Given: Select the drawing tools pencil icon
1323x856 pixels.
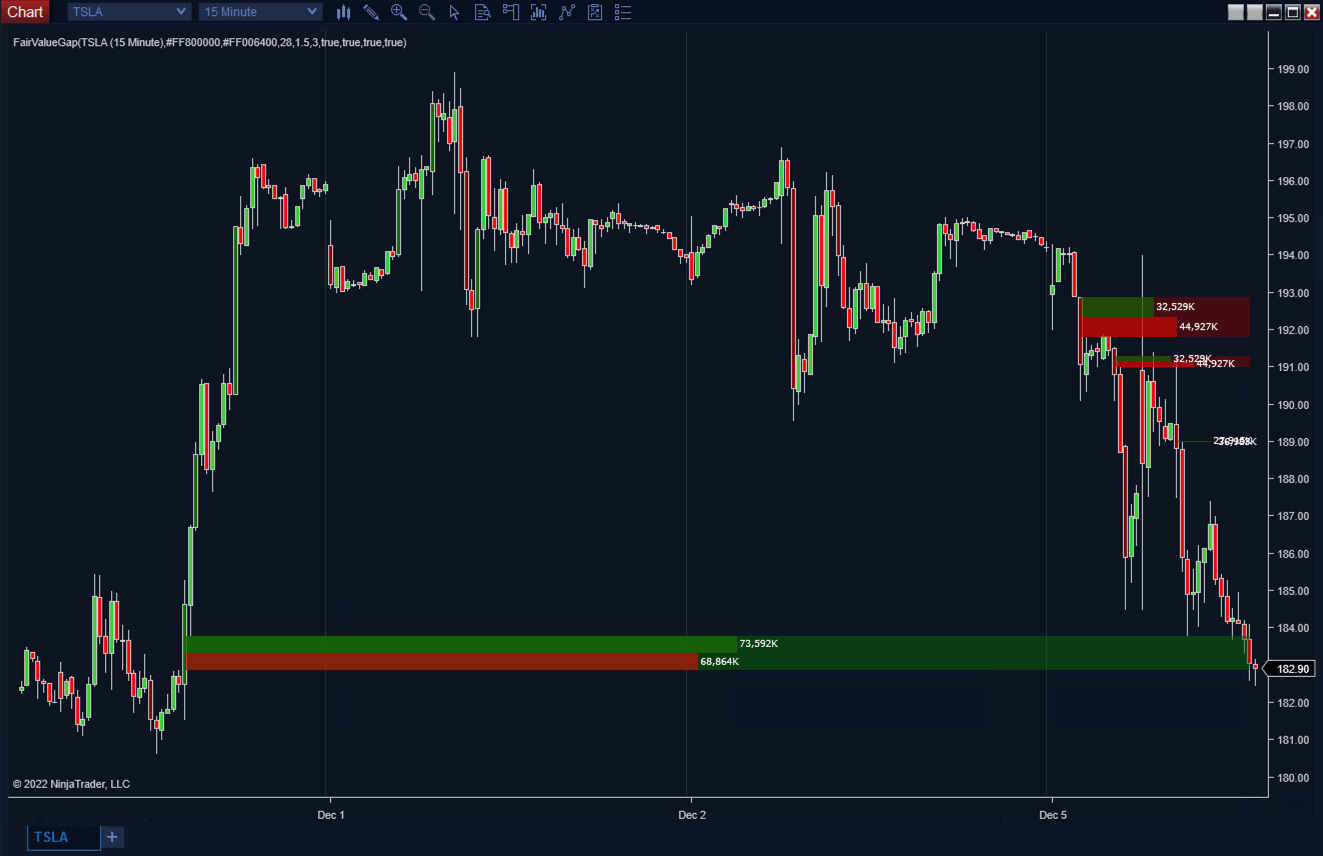Looking at the screenshot, I should coord(371,12).
